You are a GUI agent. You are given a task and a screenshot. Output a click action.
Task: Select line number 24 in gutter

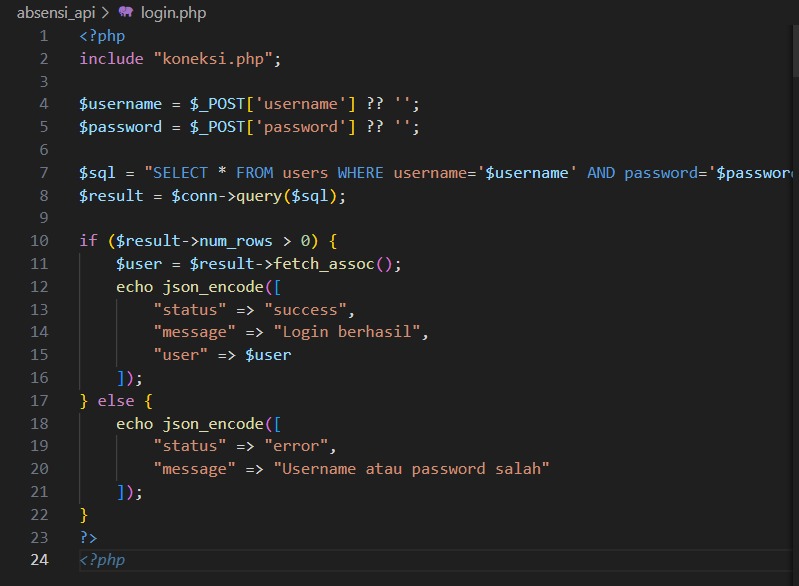tap(39, 560)
